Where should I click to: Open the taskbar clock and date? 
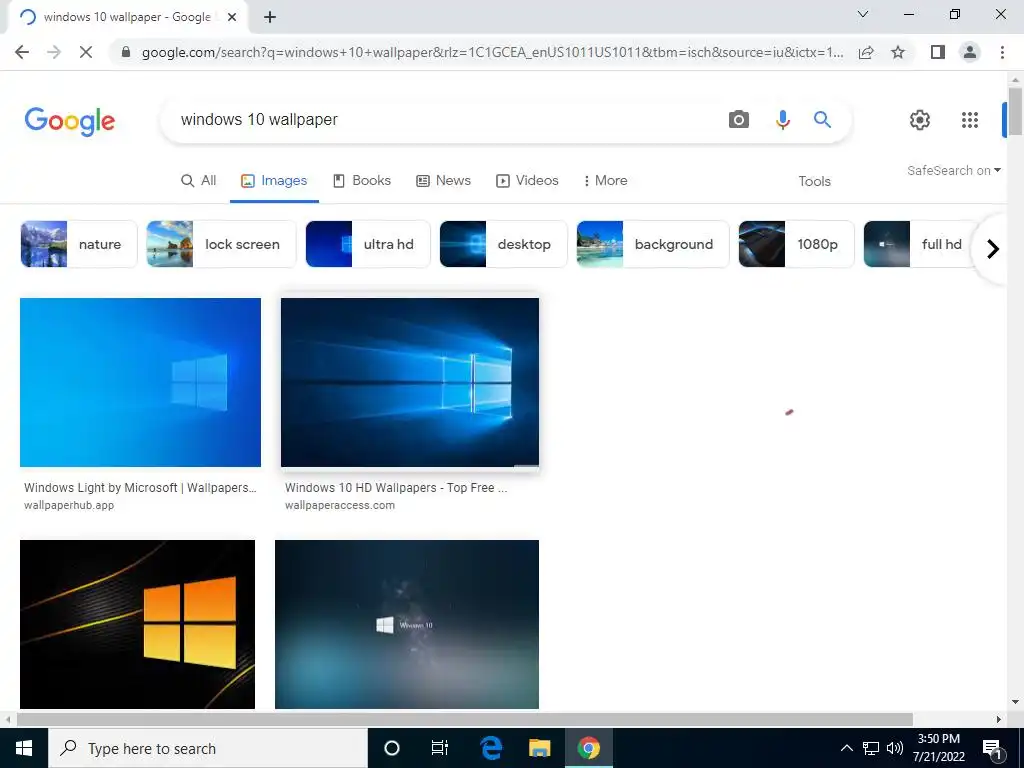[x=938, y=748]
